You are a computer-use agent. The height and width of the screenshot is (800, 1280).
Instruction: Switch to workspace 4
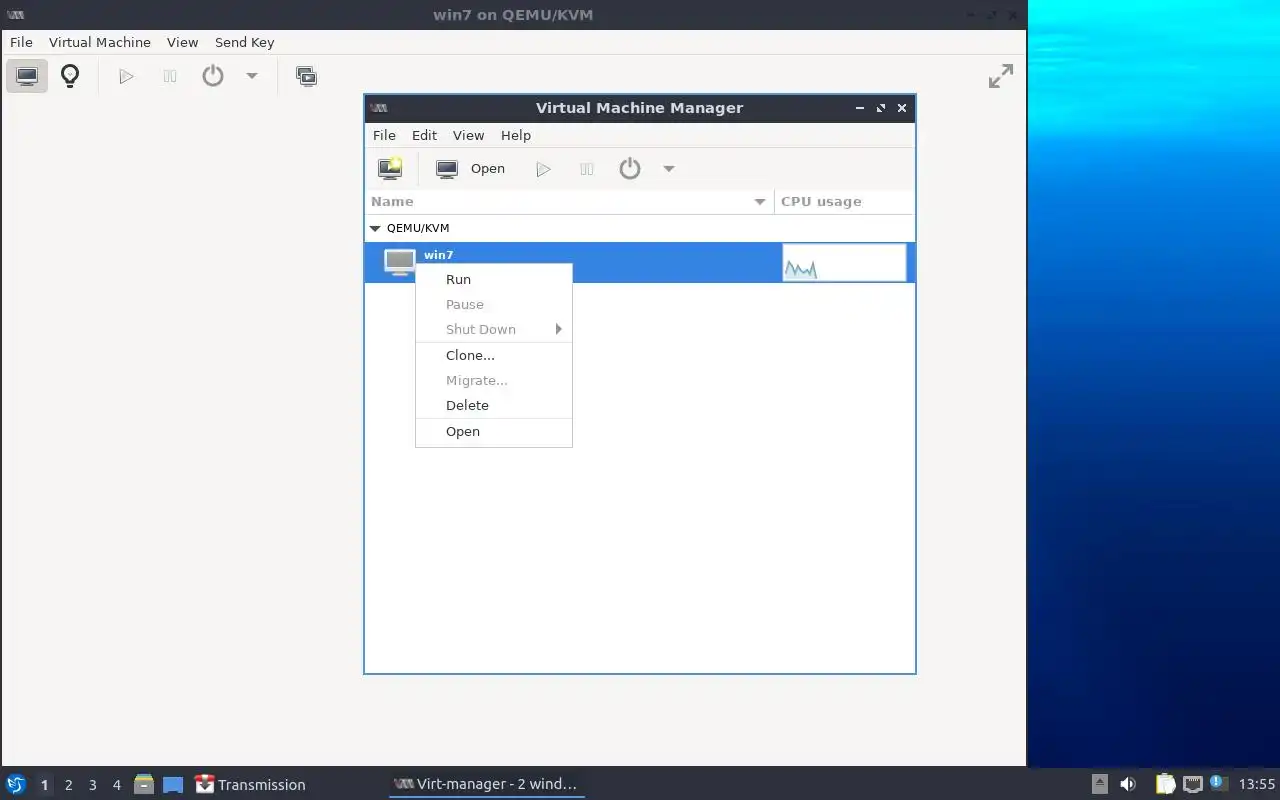pos(116,785)
